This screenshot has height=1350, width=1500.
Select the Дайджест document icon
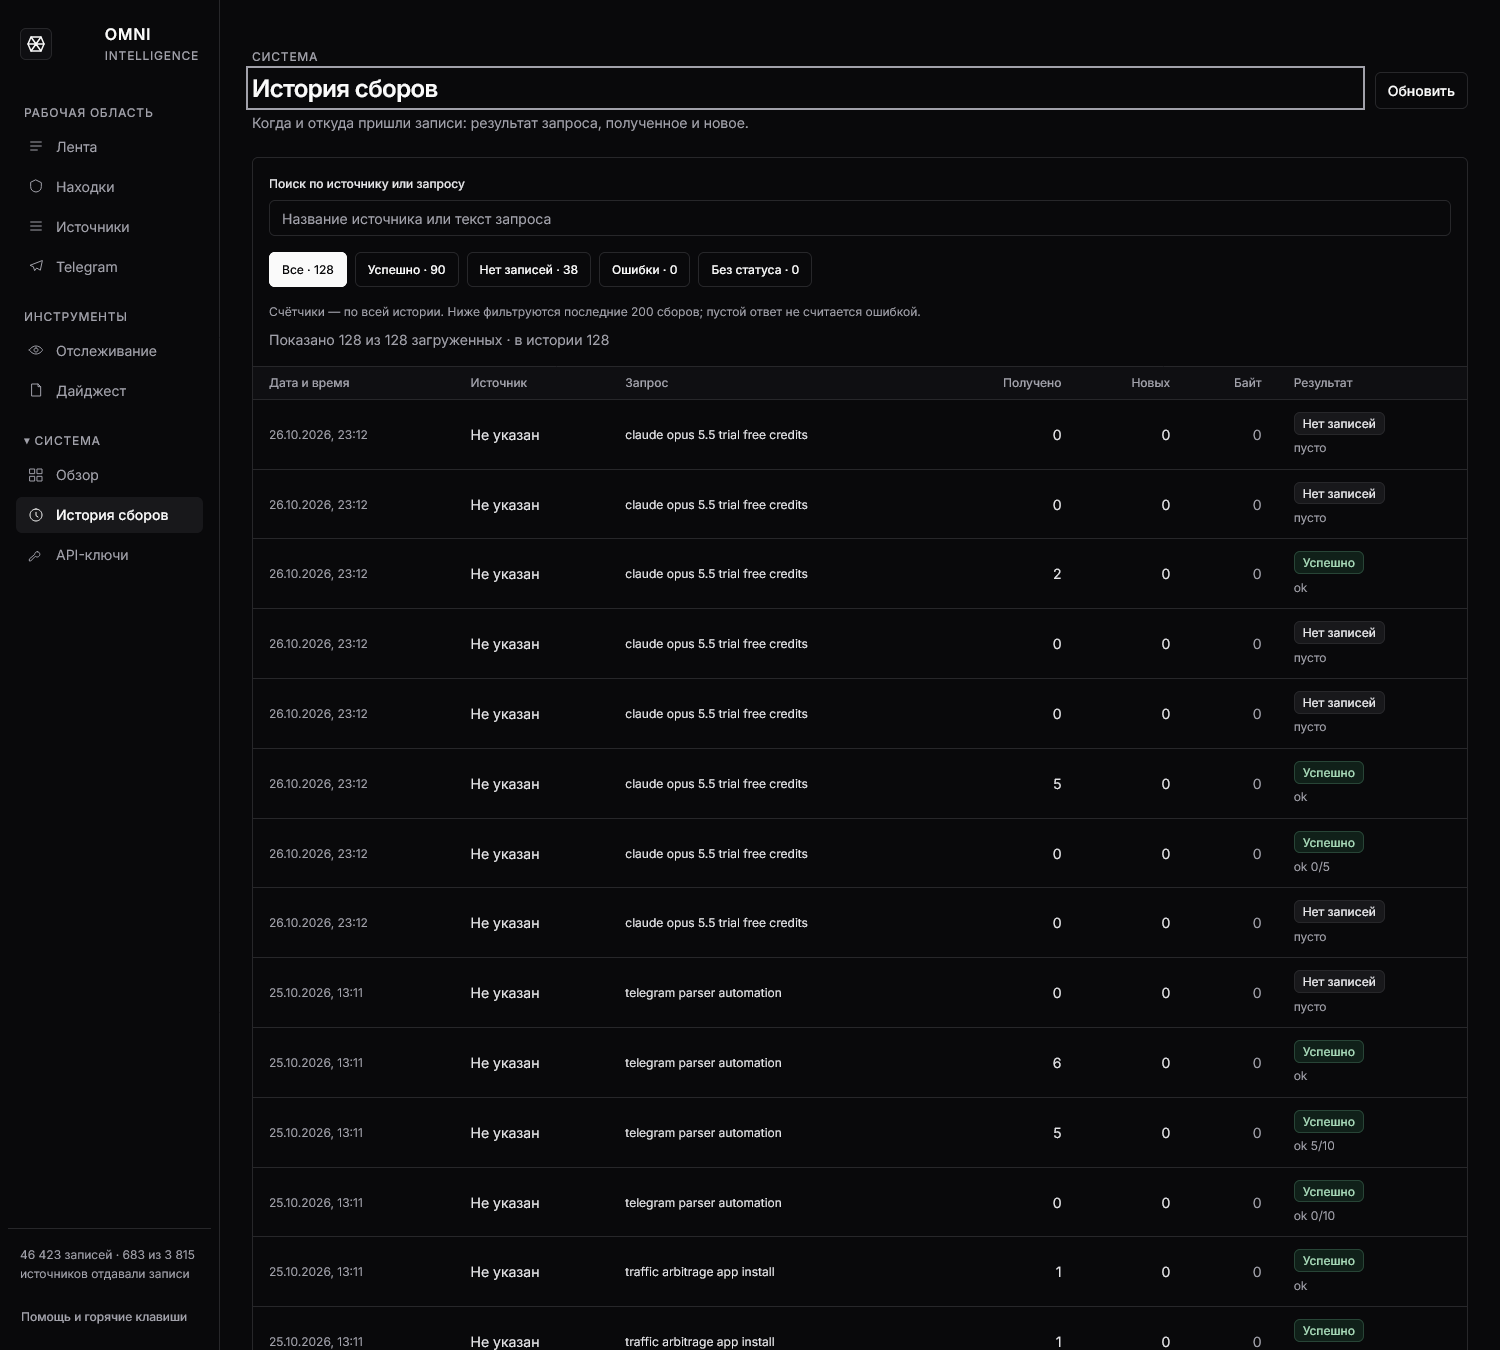(36, 391)
